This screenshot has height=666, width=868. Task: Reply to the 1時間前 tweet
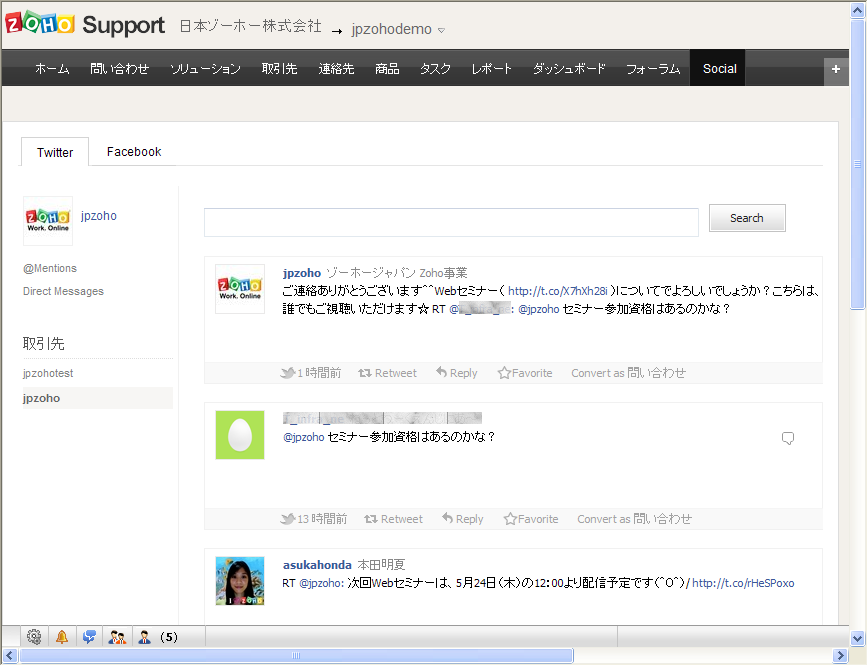pyautogui.click(x=457, y=373)
